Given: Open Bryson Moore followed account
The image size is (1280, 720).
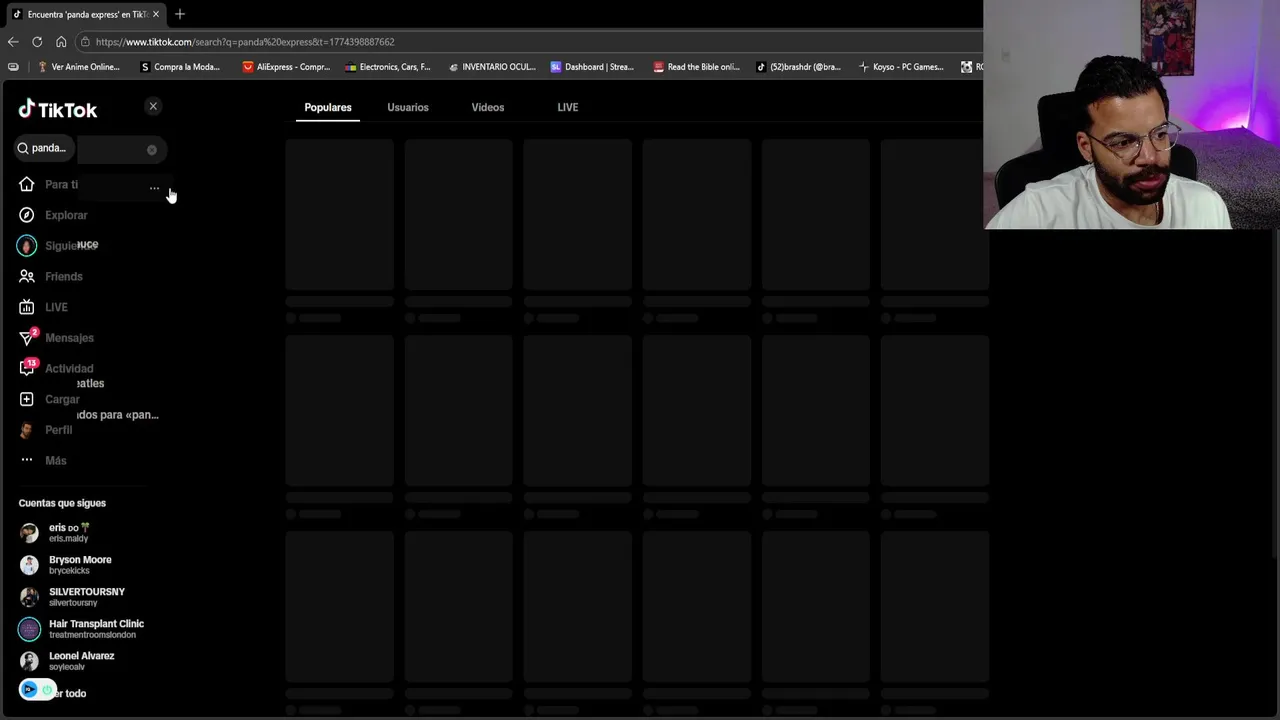Looking at the screenshot, I should 80,564.
